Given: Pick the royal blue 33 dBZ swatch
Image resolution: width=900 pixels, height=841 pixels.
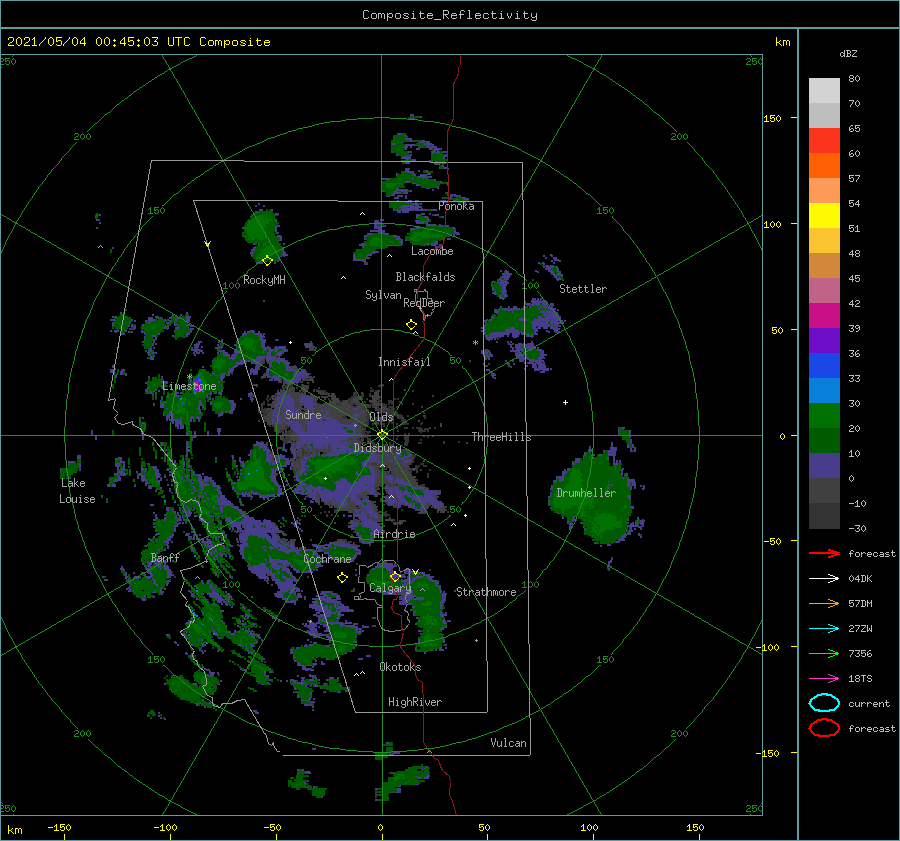Looking at the screenshot, I should (x=824, y=366).
